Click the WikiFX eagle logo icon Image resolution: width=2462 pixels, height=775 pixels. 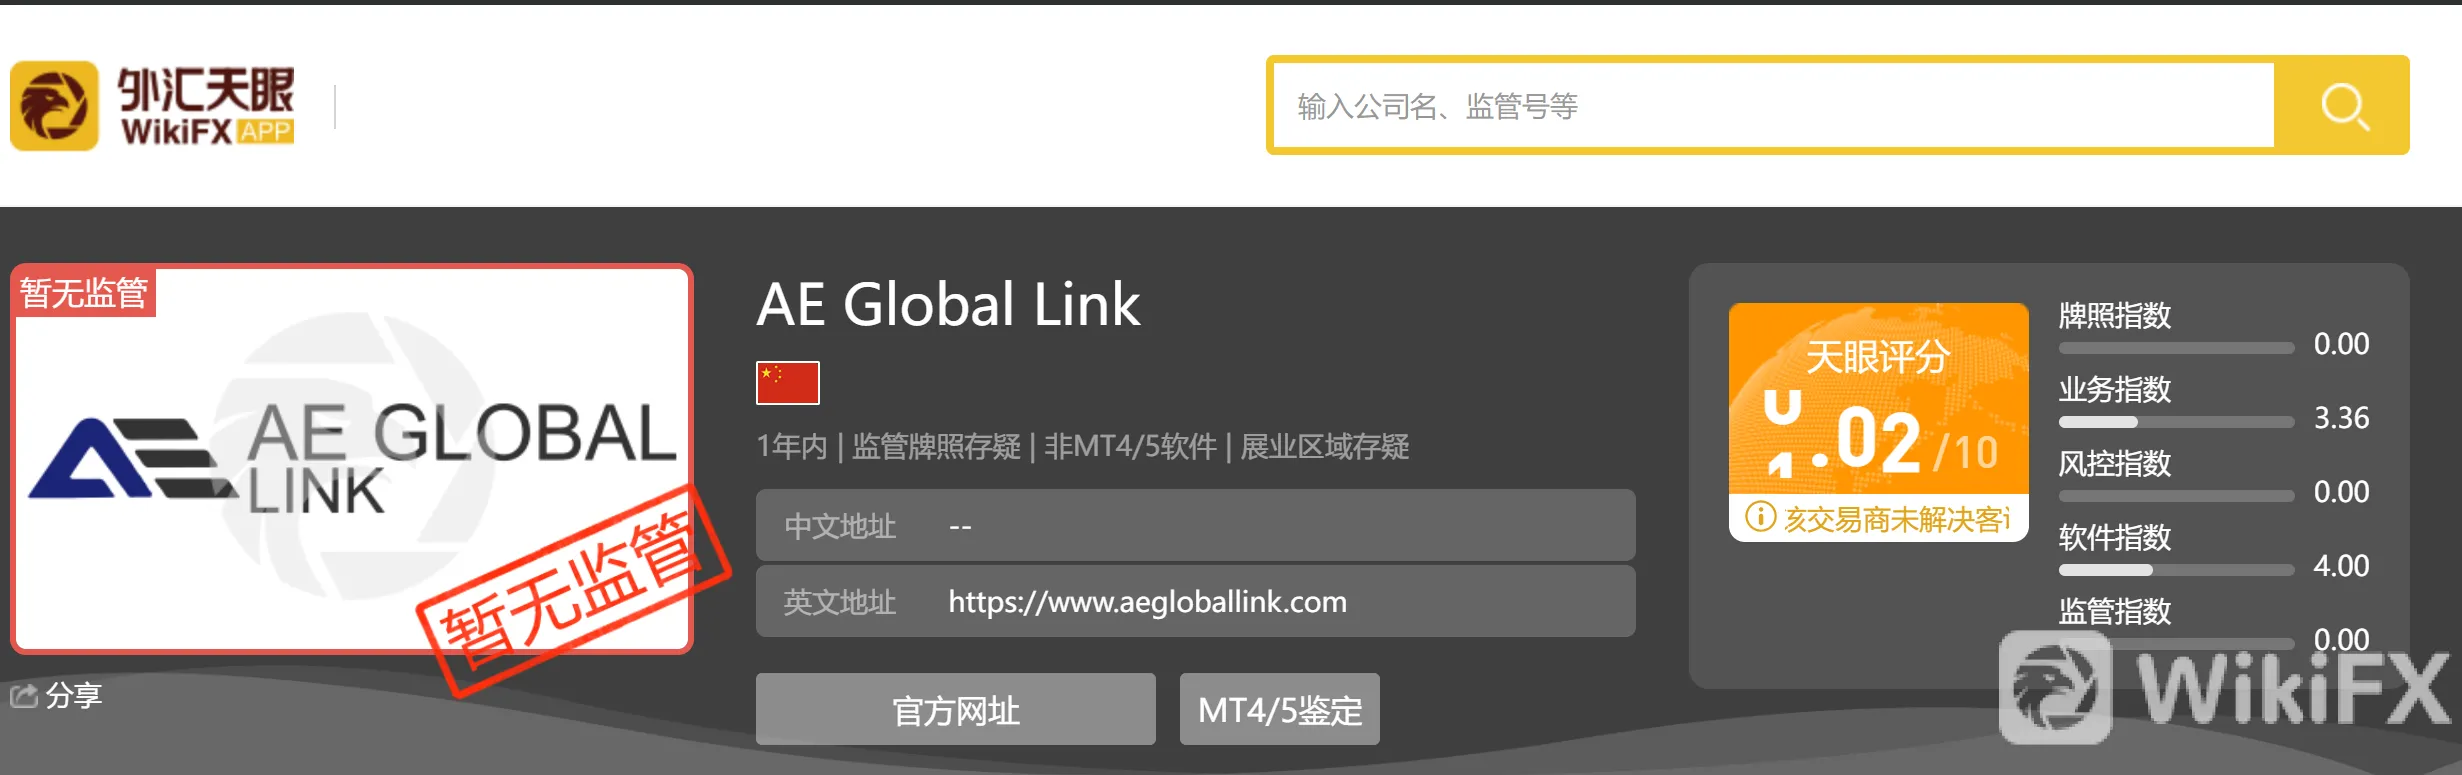click(54, 106)
